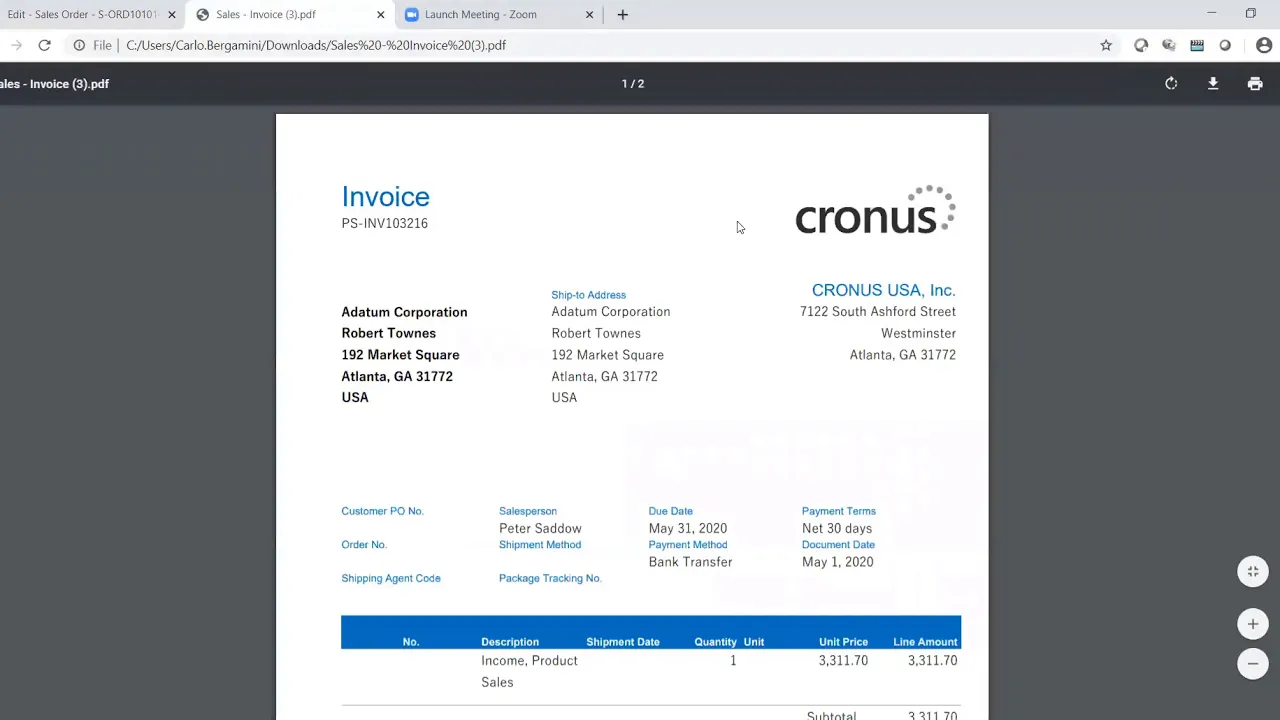
Task: Open the Chrome profile avatar menu
Action: click(x=1264, y=45)
